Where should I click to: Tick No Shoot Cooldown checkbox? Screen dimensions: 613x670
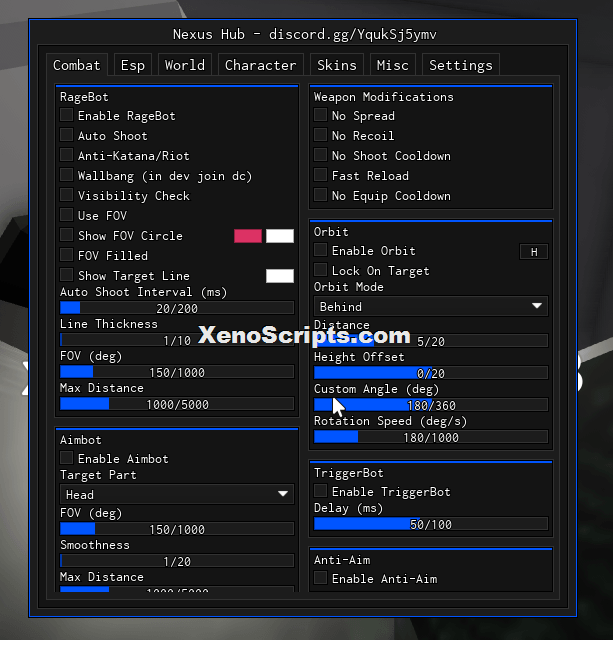tap(320, 155)
